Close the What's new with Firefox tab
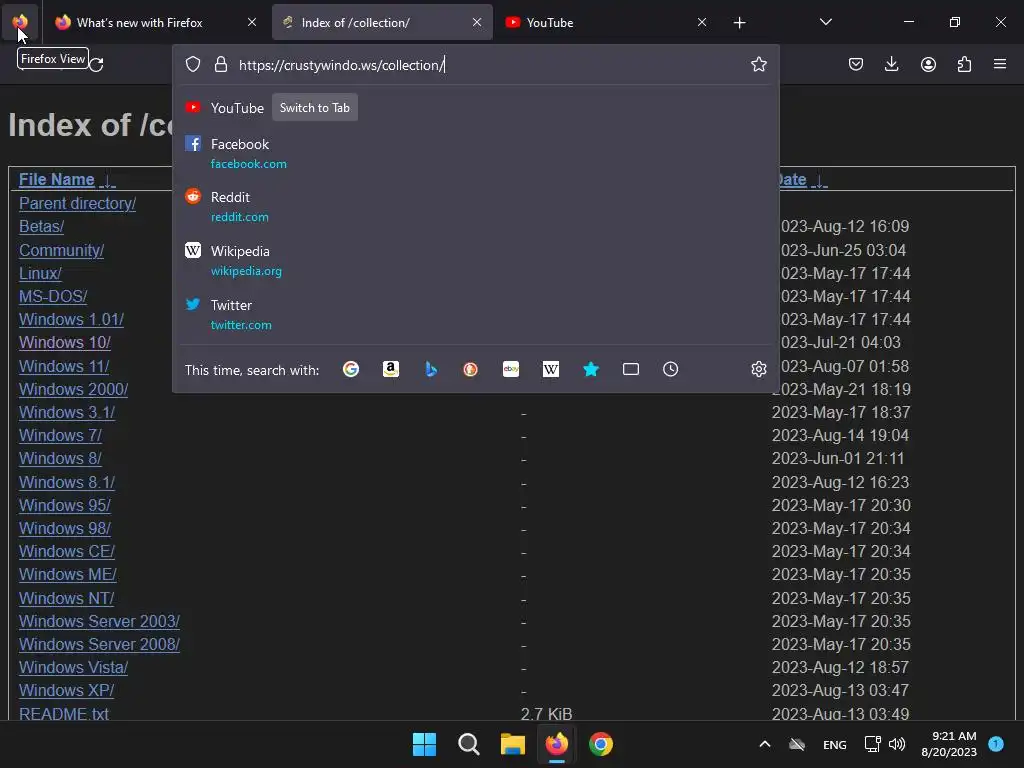The image size is (1024, 768). click(251, 22)
